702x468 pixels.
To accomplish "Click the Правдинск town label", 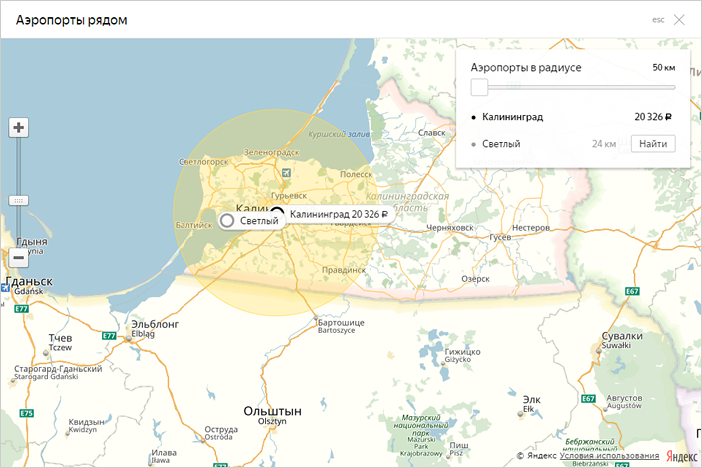I will (344, 270).
